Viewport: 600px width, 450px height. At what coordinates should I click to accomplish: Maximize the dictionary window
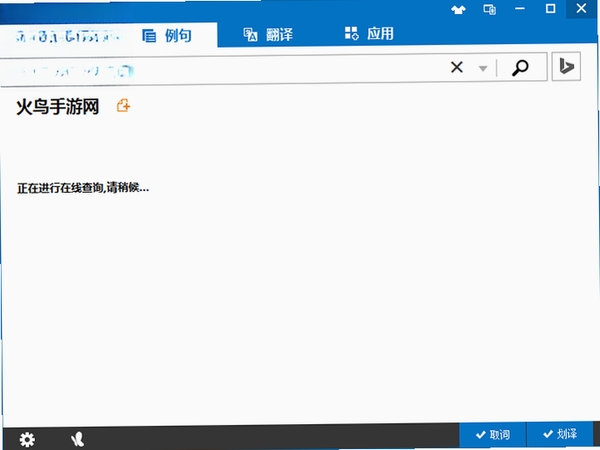click(550, 8)
